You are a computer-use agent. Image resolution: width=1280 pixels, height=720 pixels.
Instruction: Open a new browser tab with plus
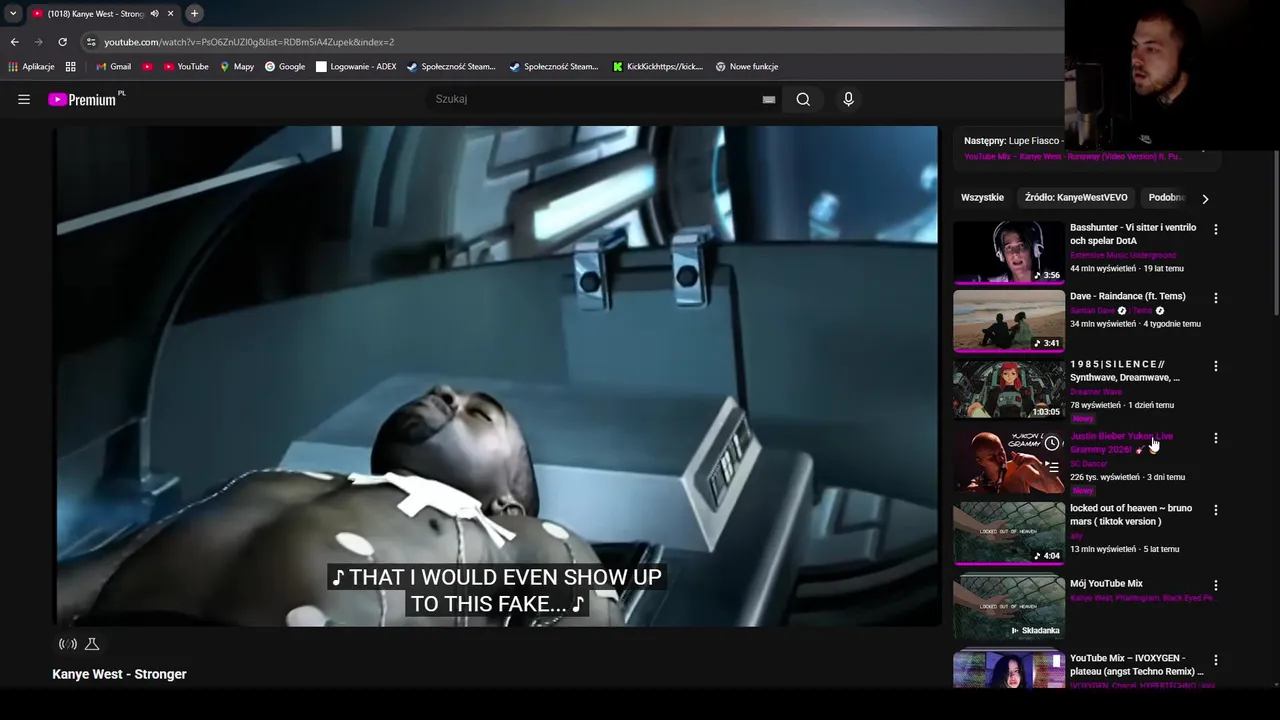pos(194,13)
